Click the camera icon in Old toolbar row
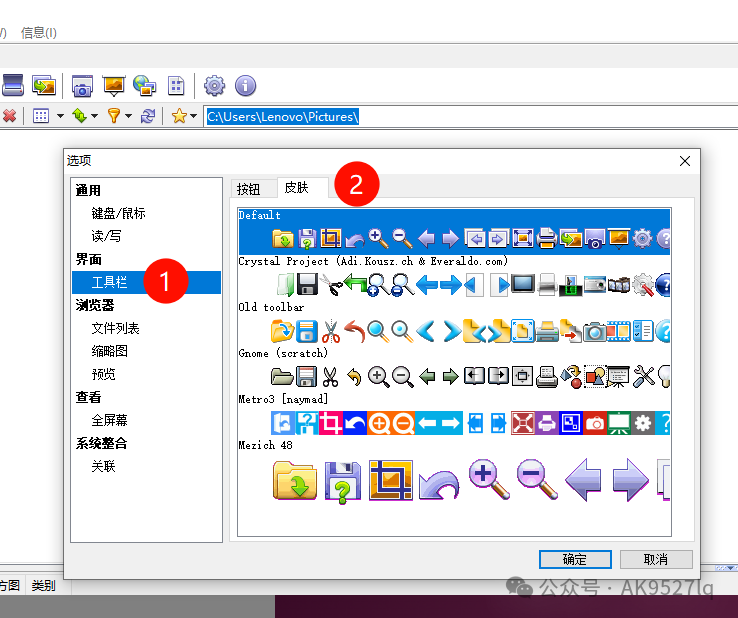The height and width of the screenshot is (618, 738). point(595,331)
